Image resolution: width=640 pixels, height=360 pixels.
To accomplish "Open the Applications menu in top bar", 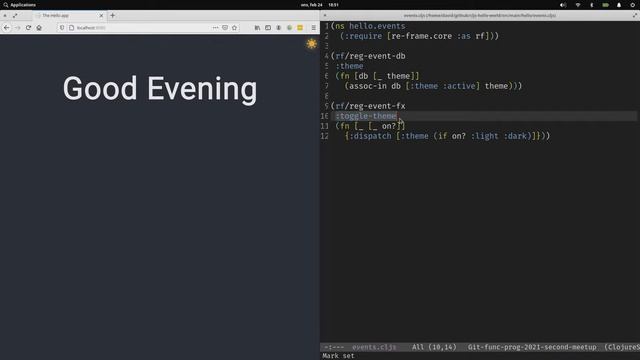I will (x=20, y=5).
